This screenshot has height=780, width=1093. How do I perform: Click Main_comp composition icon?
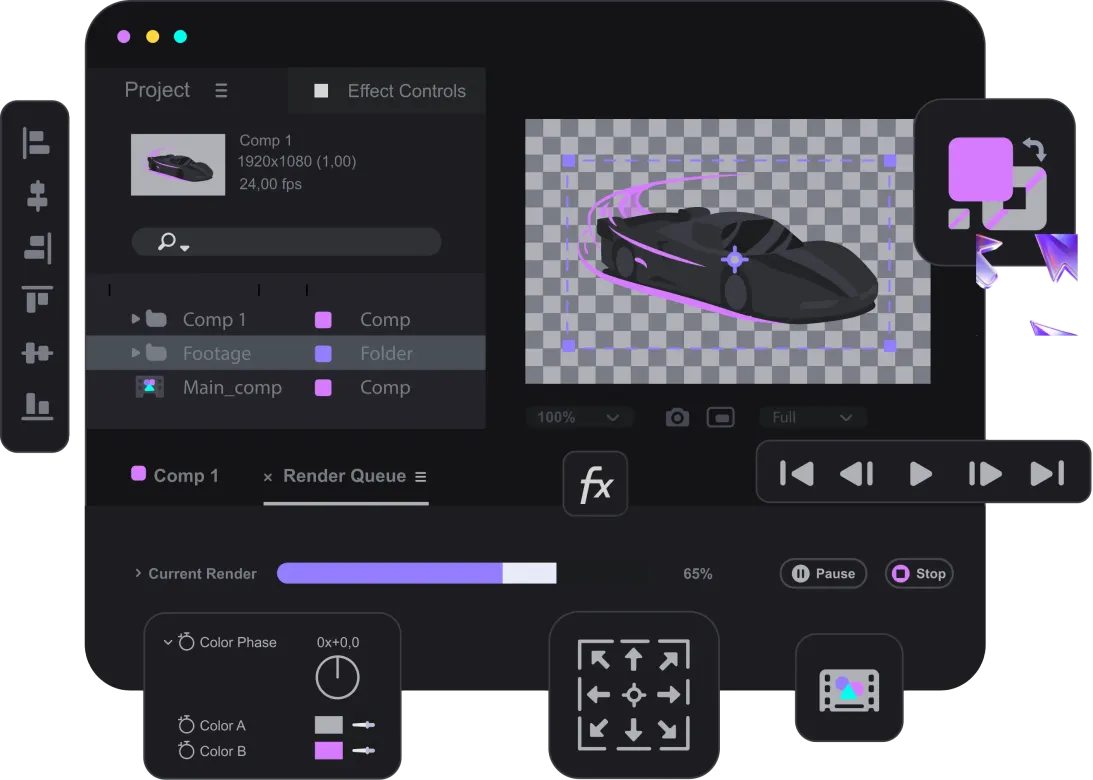click(x=149, y=387)
